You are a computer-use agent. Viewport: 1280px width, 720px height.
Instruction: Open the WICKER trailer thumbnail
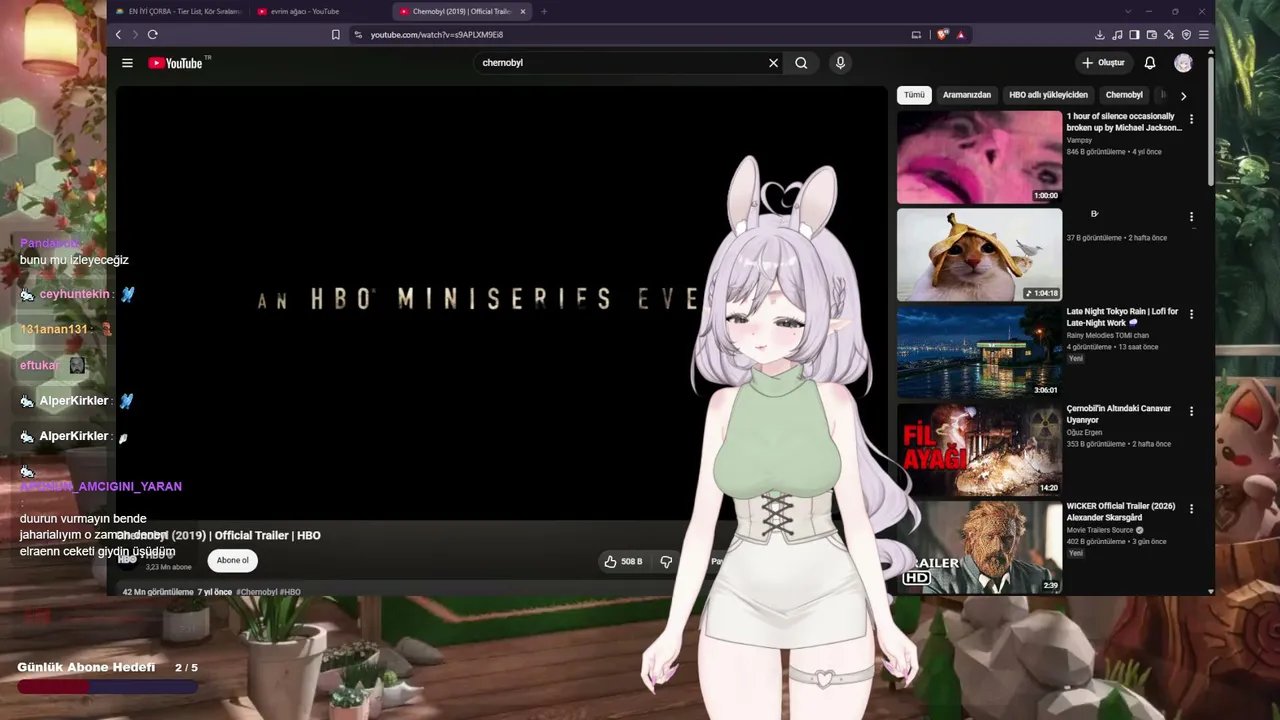(979, 547)
